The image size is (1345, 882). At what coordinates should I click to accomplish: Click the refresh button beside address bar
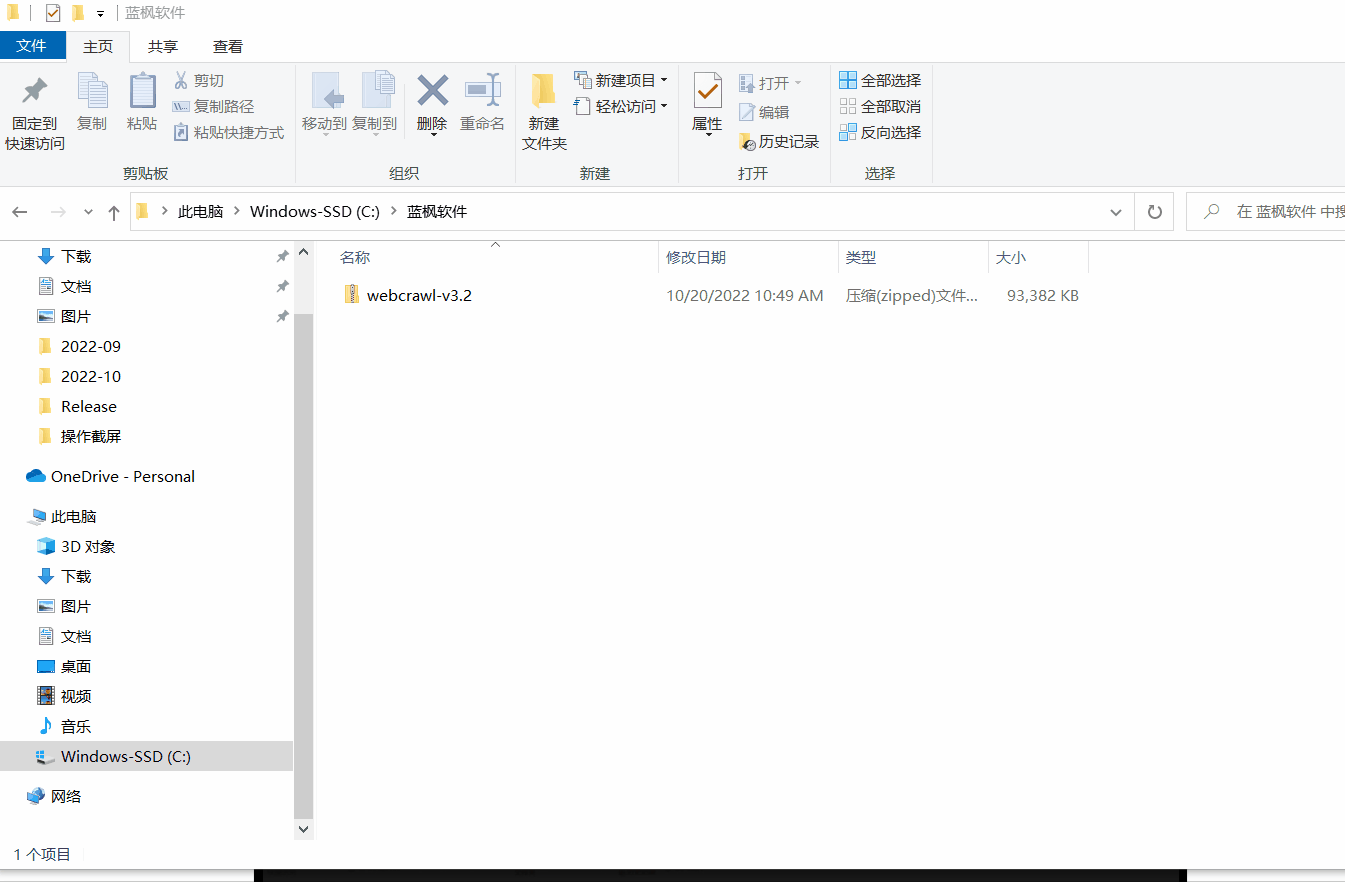click(1154, 212)
